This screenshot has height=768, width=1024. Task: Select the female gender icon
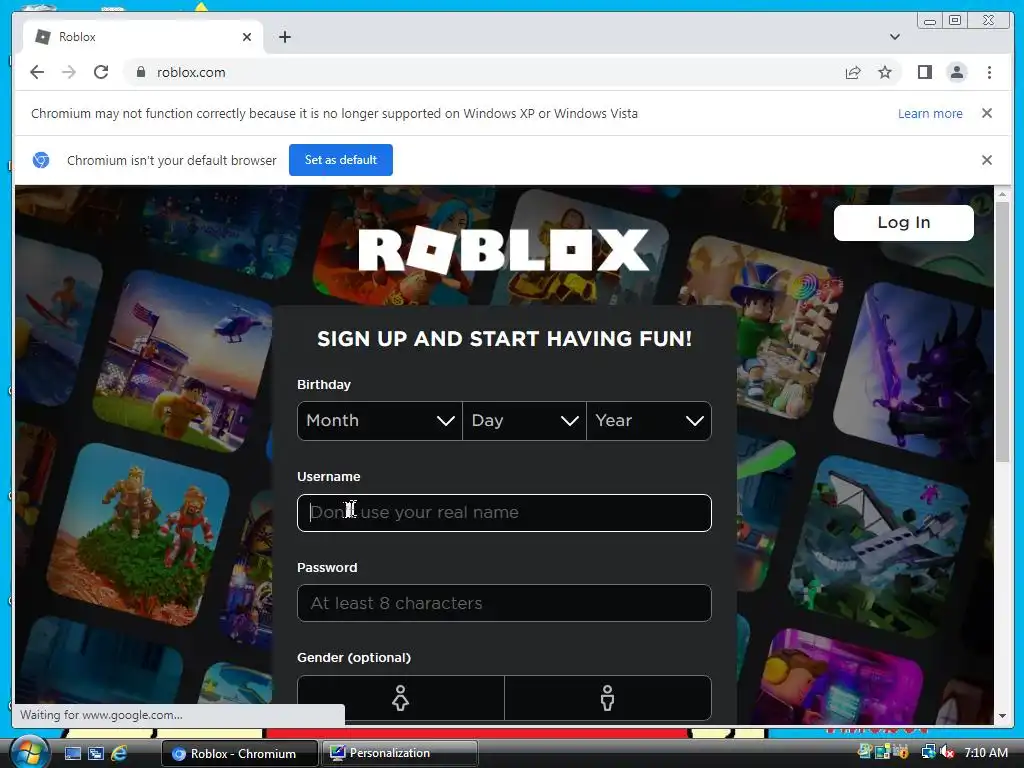pyautogui.click(x=400, y=697)
